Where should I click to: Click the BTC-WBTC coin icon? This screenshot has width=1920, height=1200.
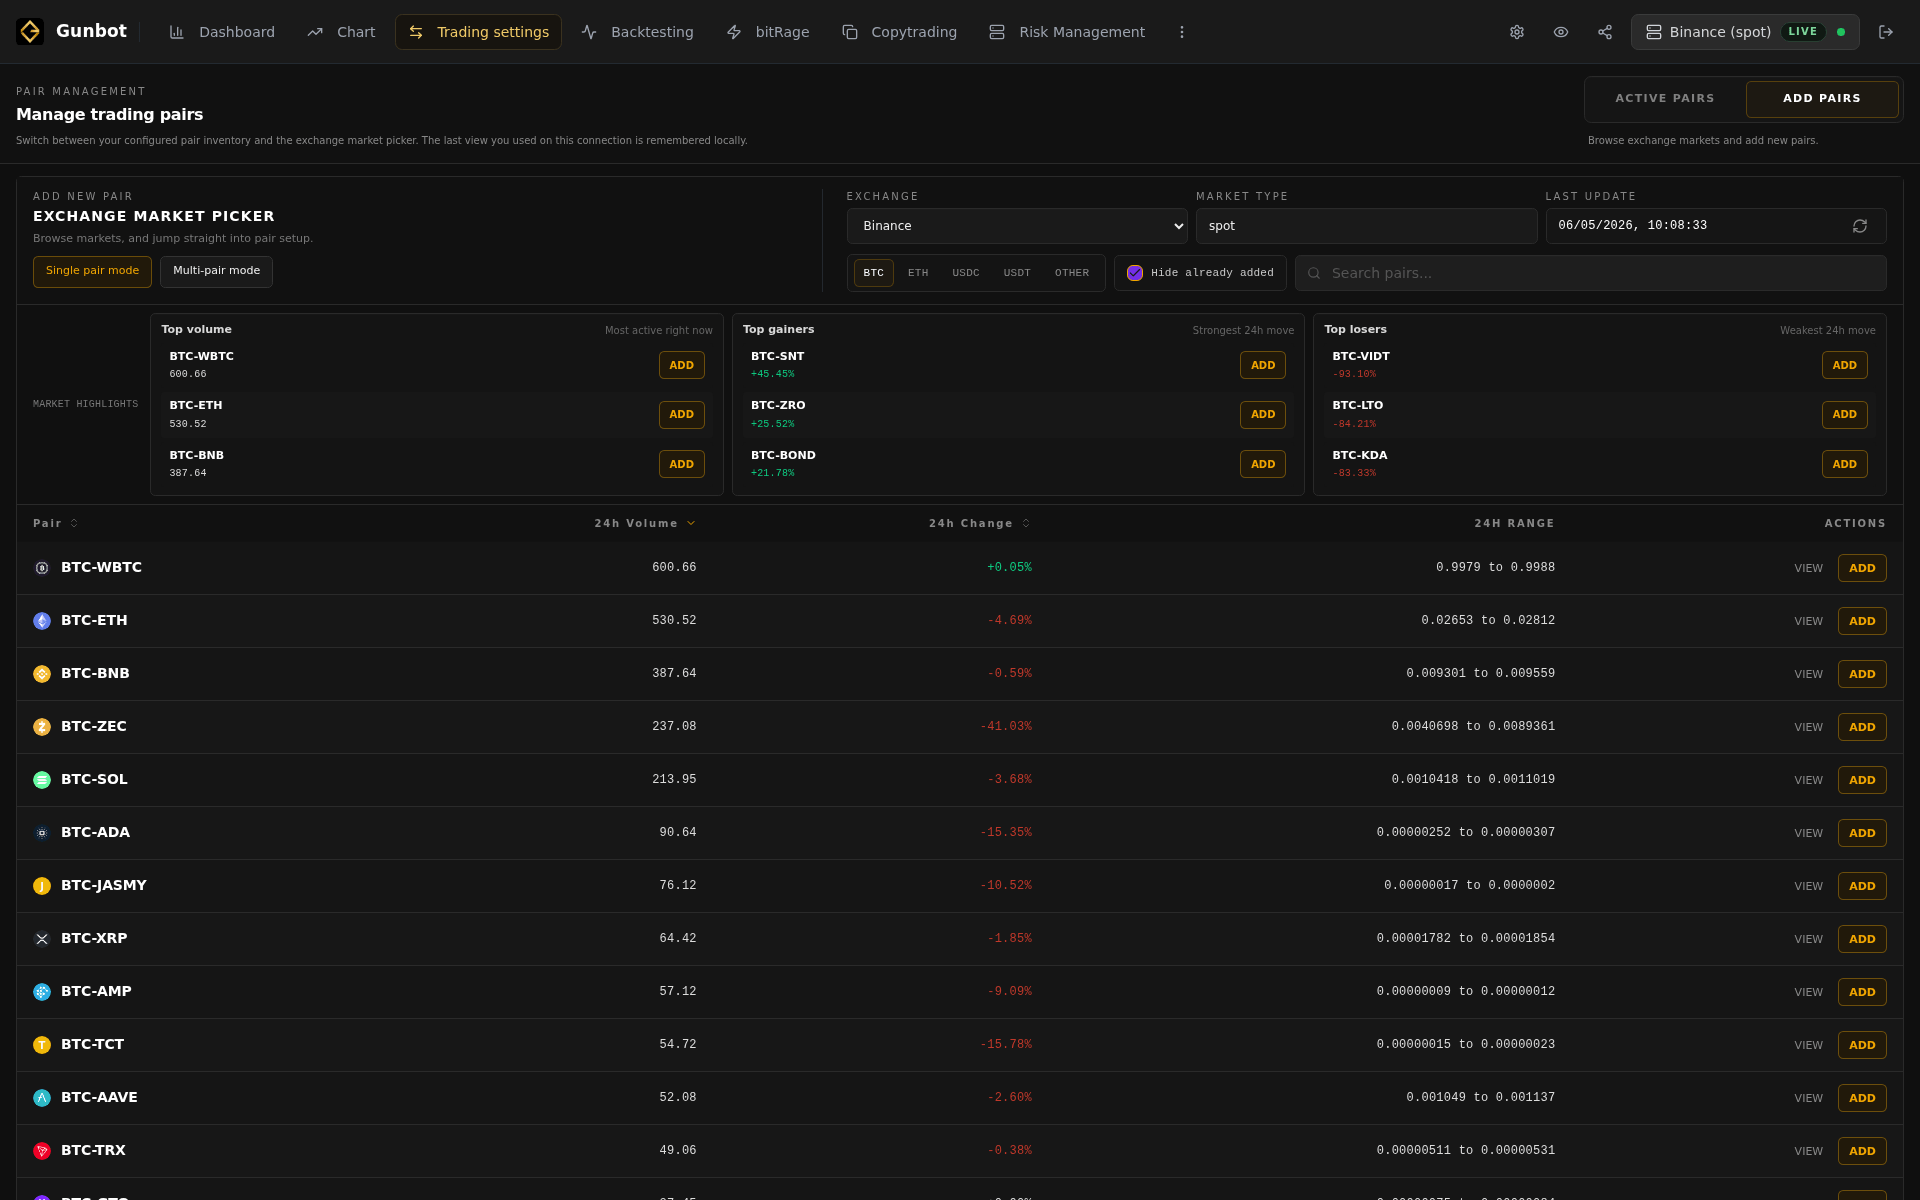click(x=42, y=568)
